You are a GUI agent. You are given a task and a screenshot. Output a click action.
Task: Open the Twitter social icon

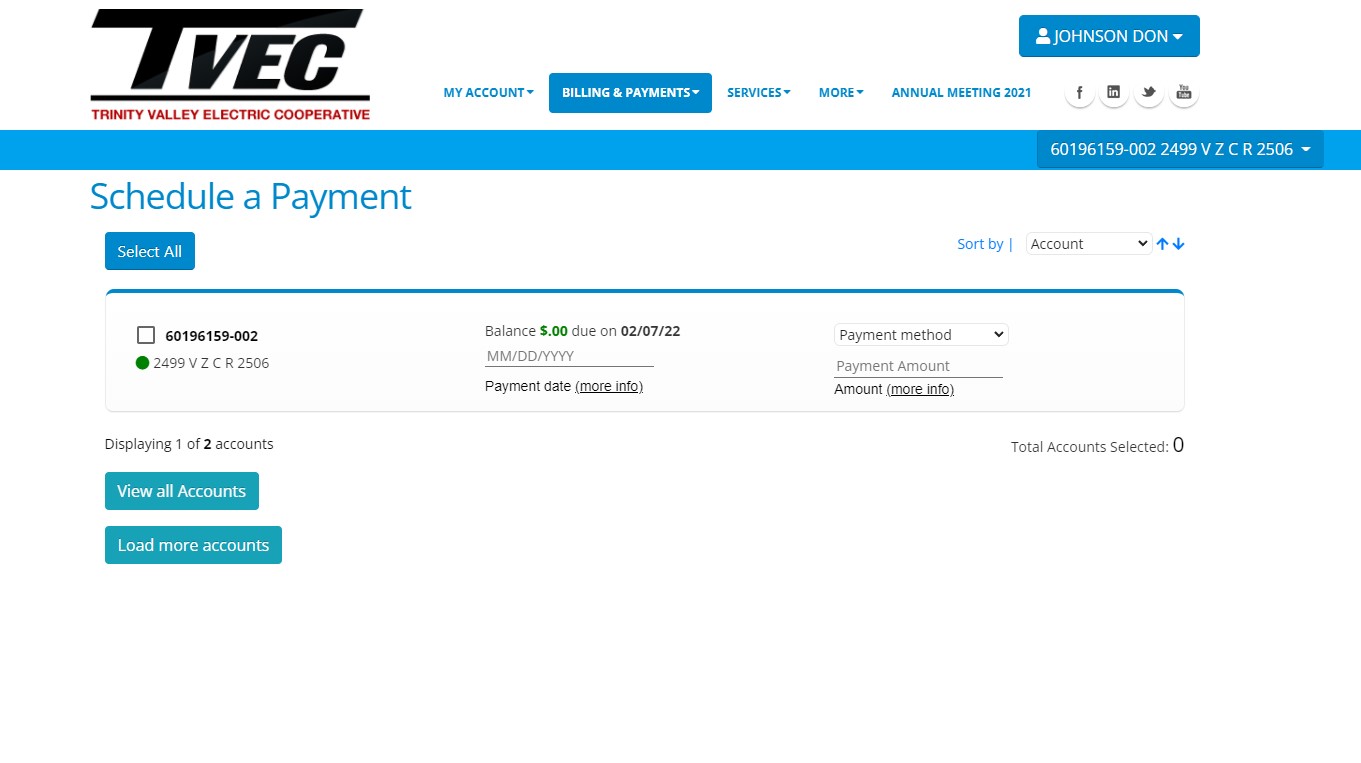pos(1148,93)
